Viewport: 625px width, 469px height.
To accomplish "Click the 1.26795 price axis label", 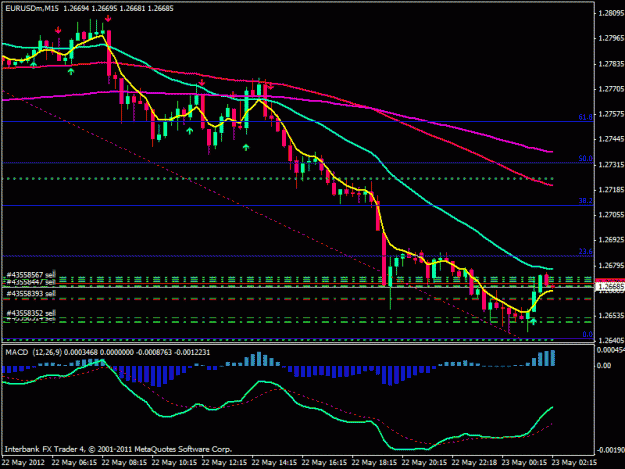I will [x=611, y=266].
